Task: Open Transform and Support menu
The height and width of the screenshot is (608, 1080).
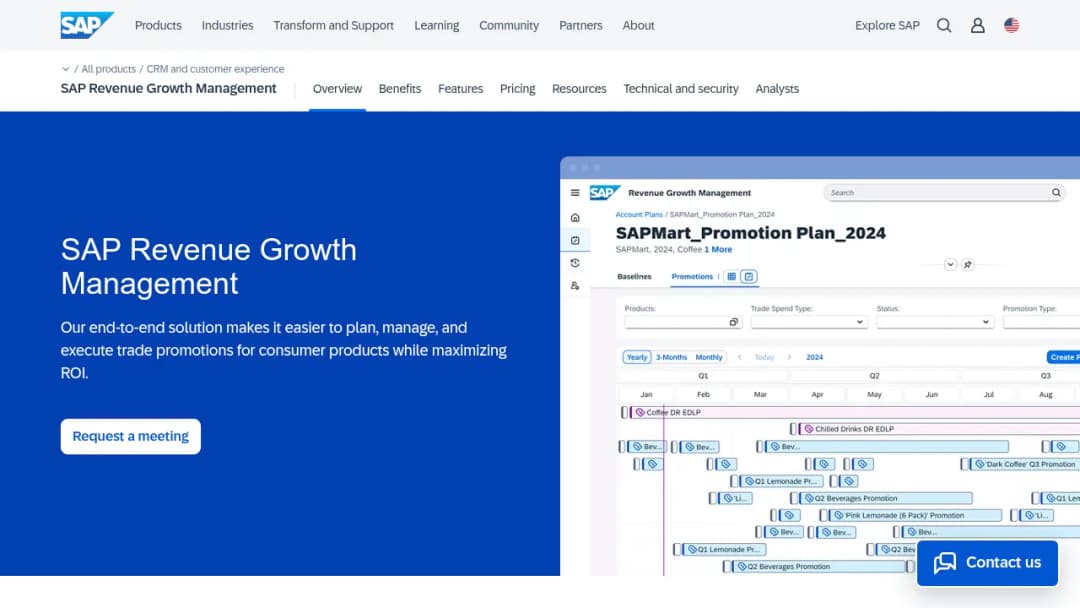Action: click(x=333, y=25)
